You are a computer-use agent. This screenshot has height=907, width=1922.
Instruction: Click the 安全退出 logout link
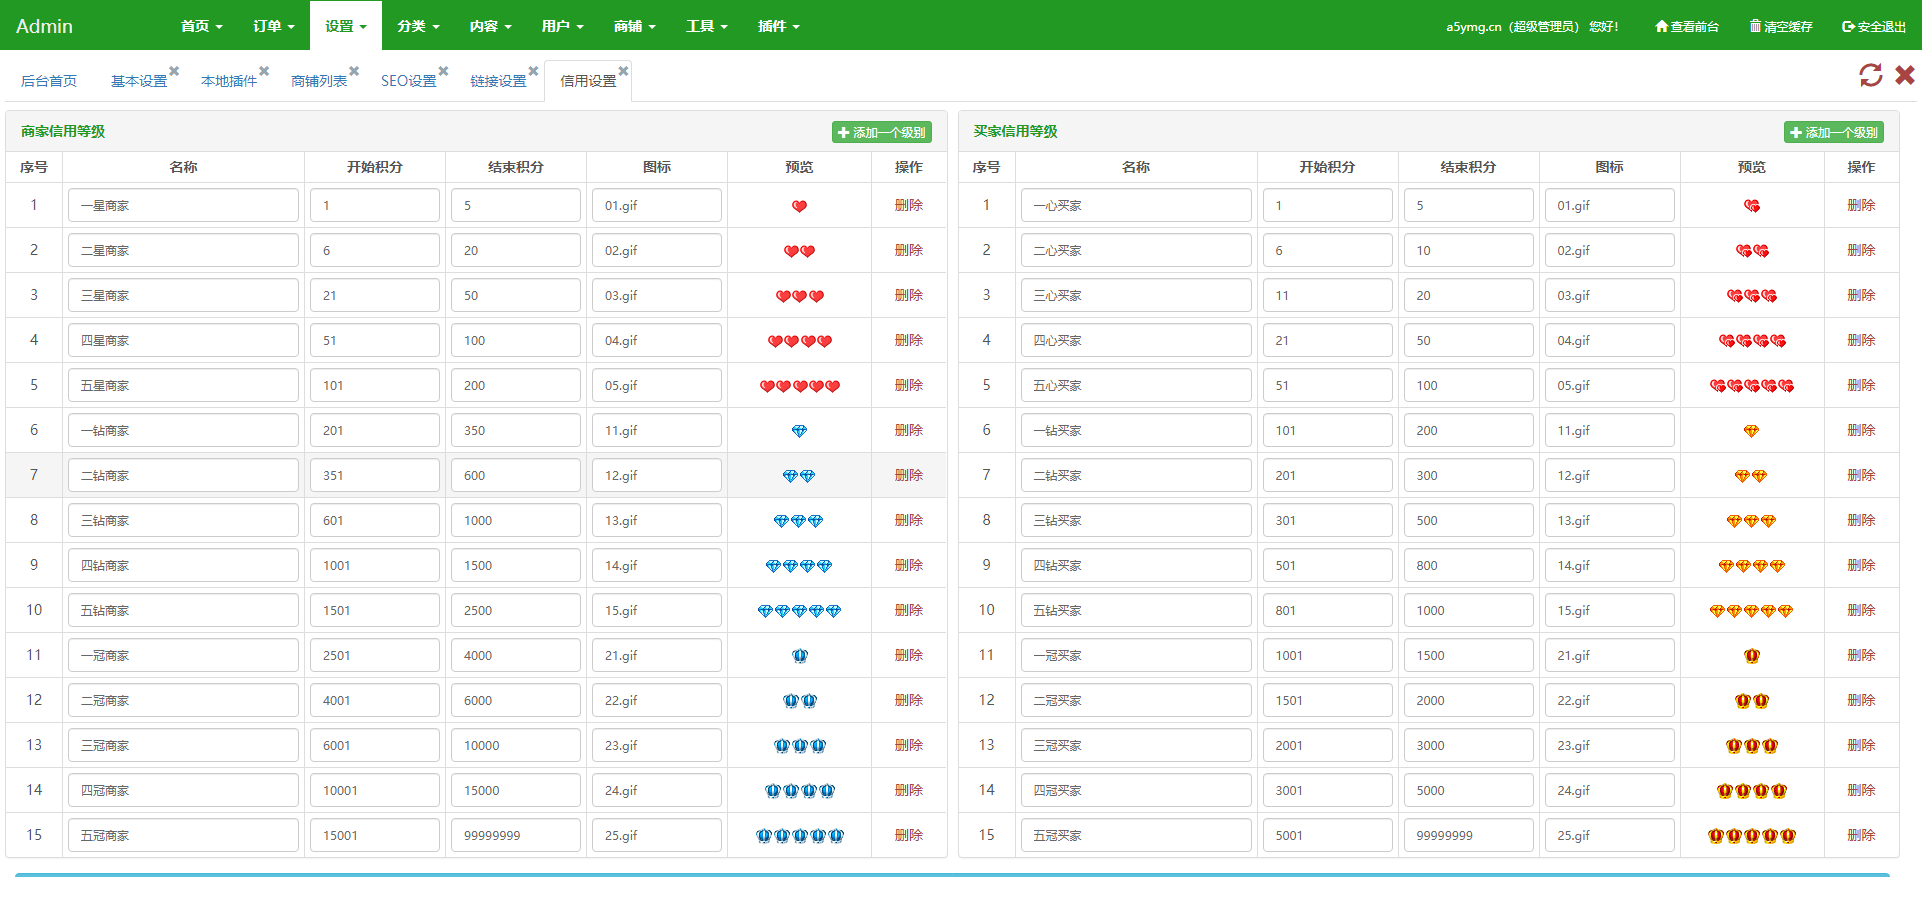[x=1874, y=26]
